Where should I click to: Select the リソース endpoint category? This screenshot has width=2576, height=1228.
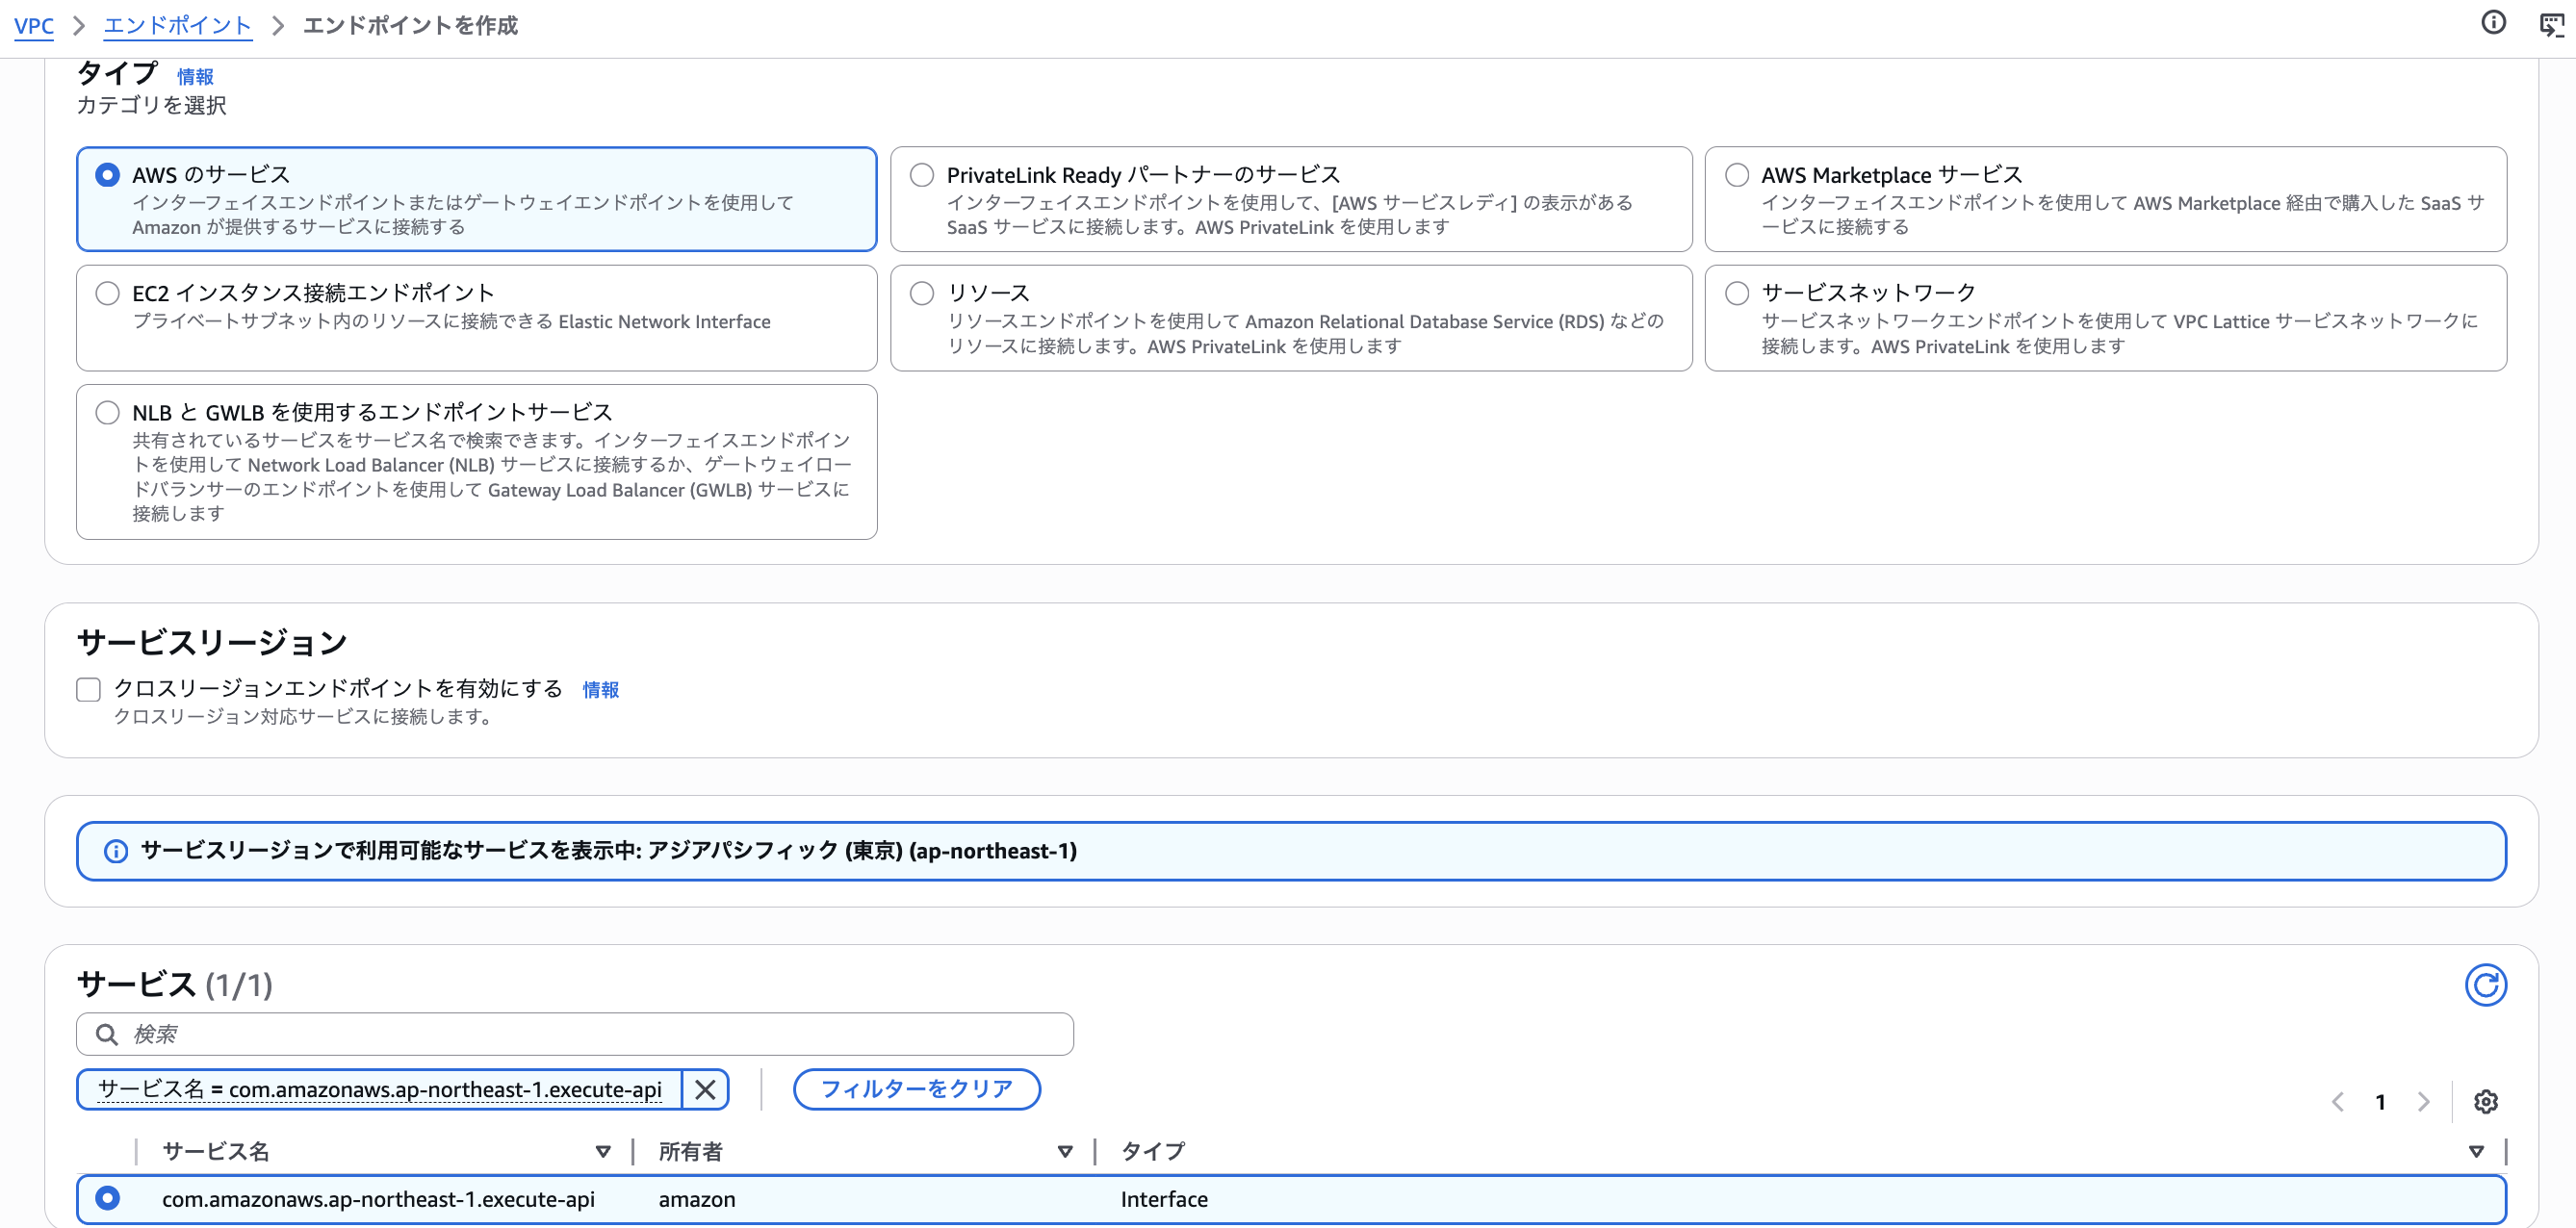922,292
